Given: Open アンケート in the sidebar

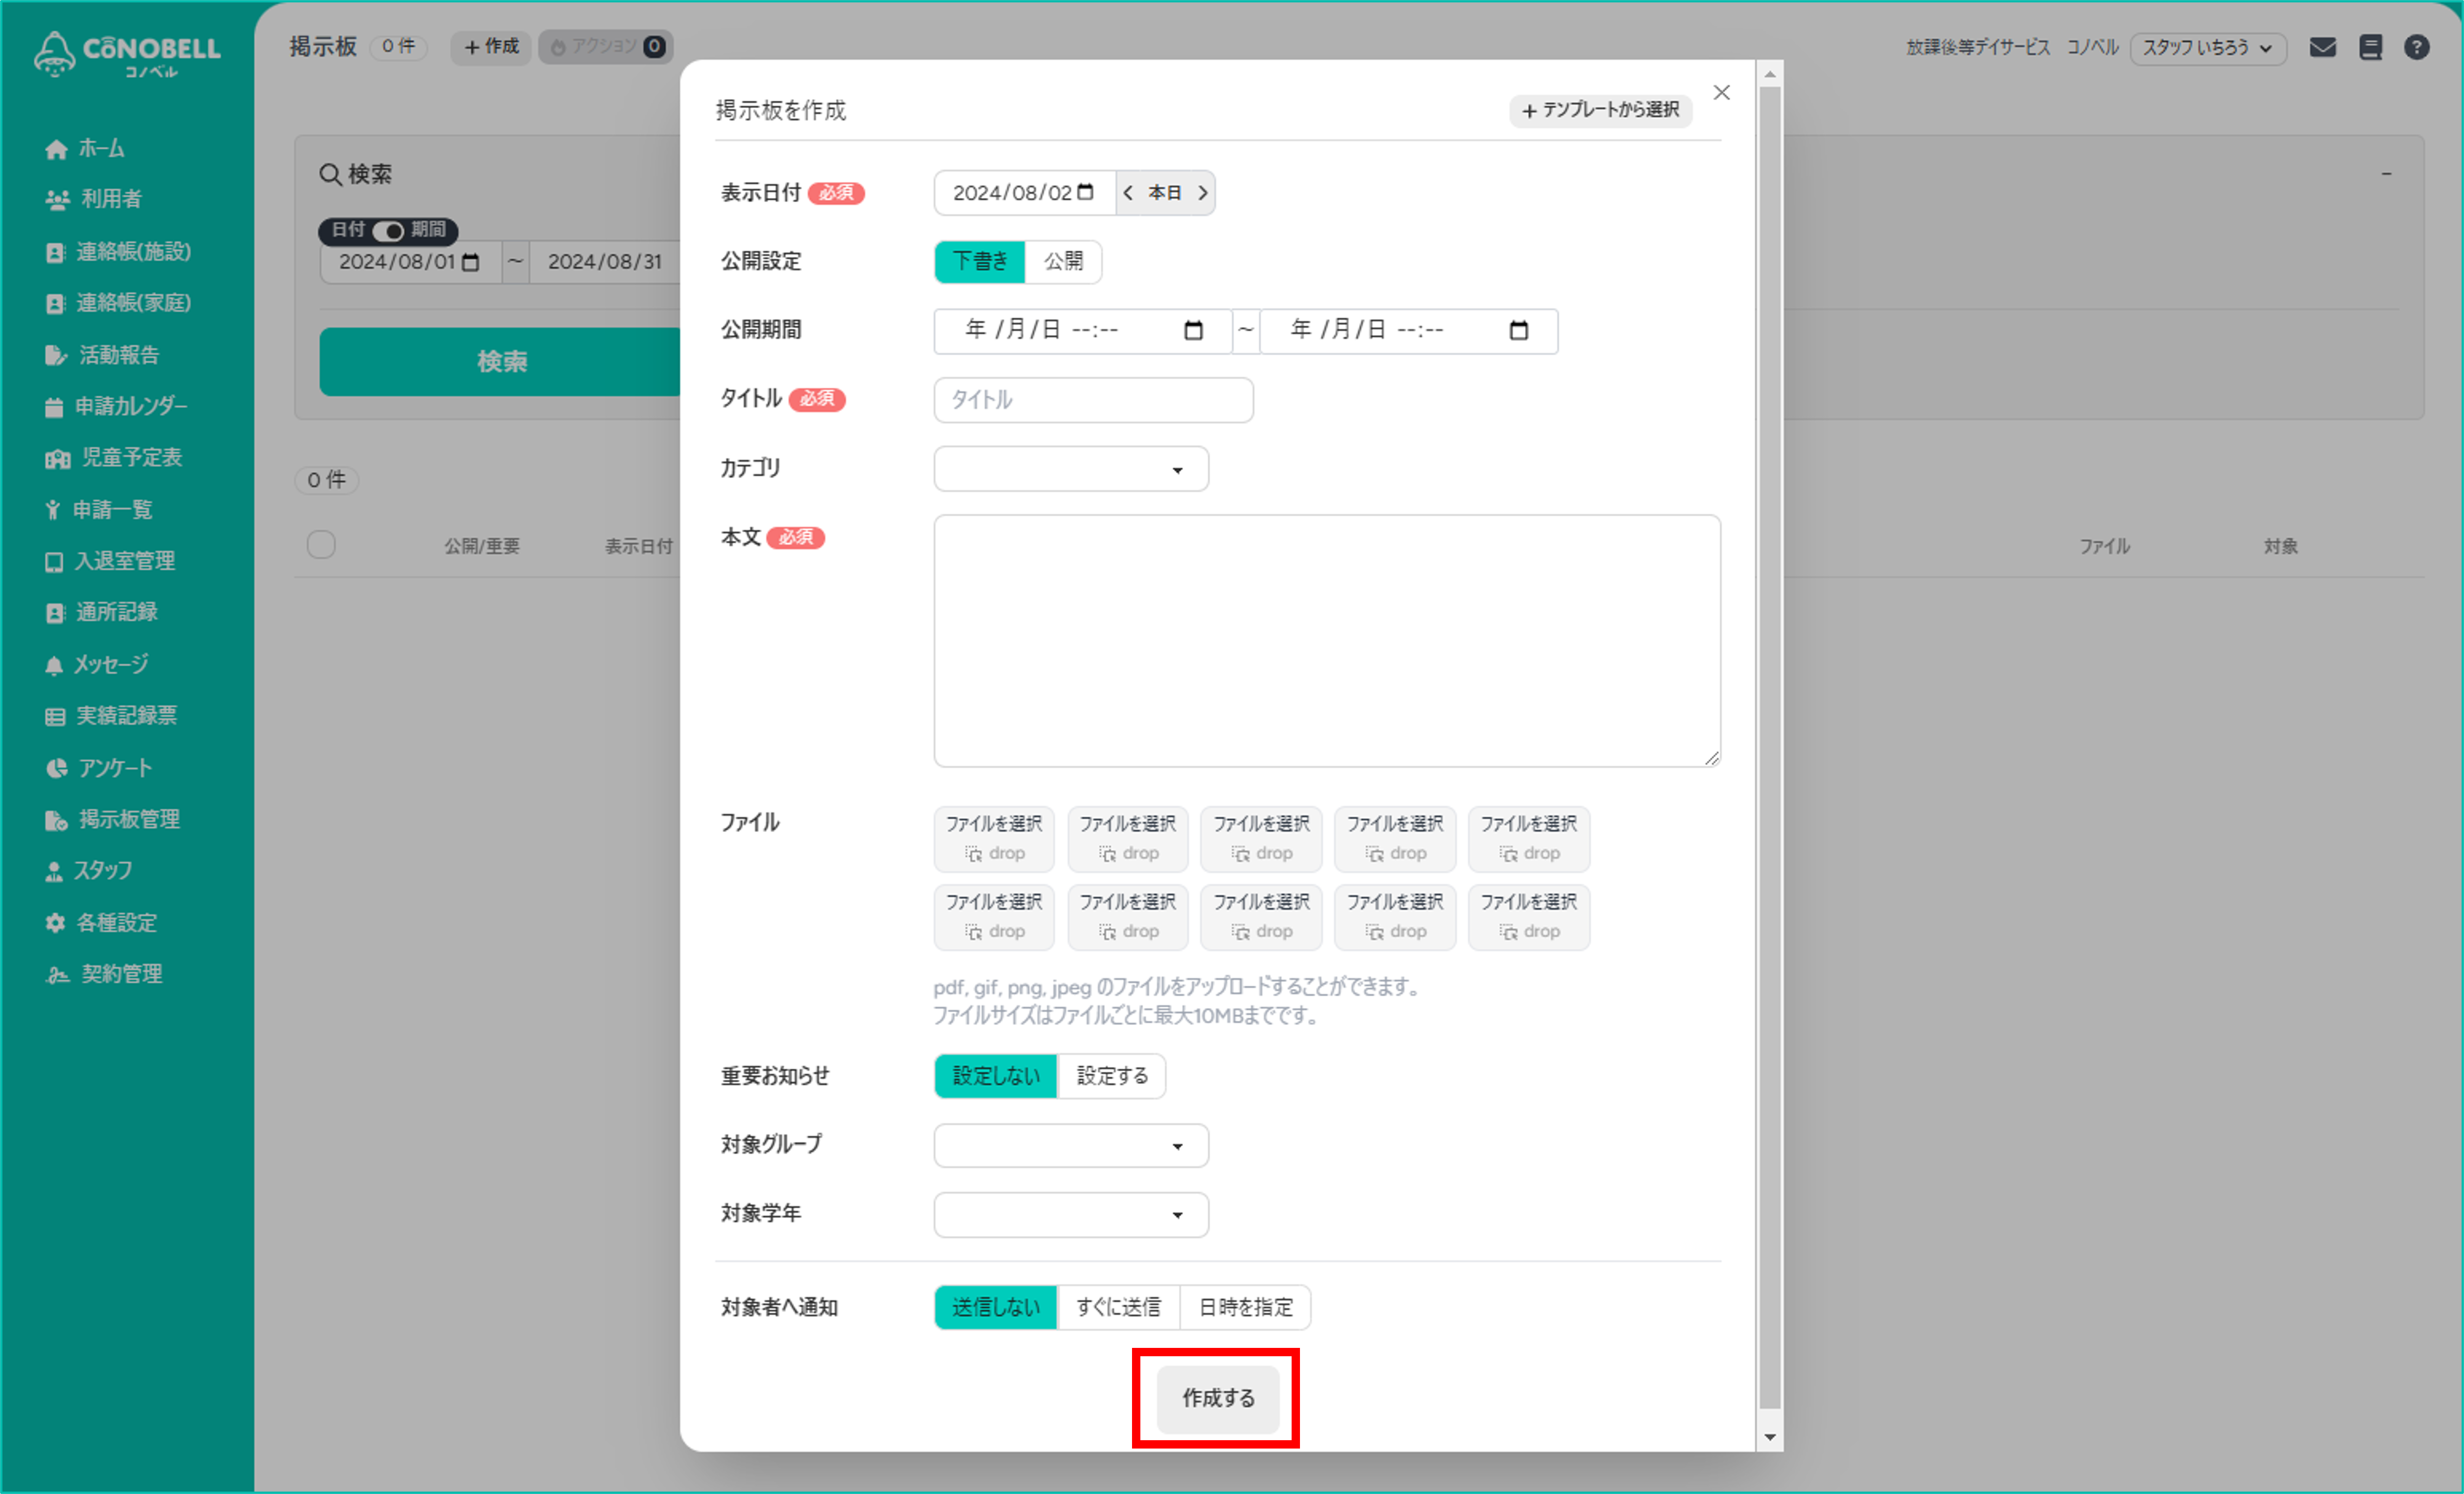Looking at the screenshot, I should 98,768.
